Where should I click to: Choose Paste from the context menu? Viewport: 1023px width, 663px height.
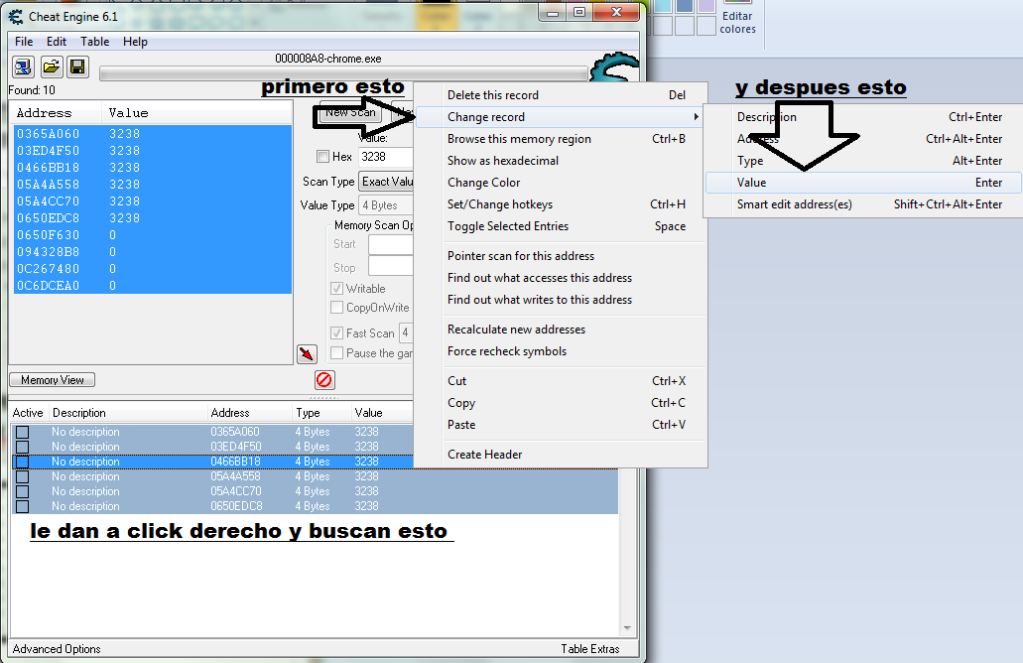560,425
